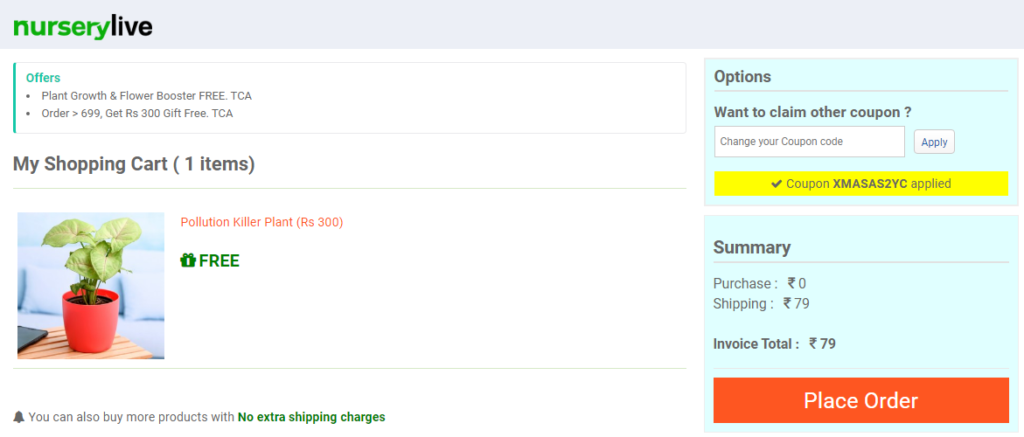Click the 'Coupon XMASAS2YC applied' banner
The image size is (1024, 437).
tap(861, 184)
